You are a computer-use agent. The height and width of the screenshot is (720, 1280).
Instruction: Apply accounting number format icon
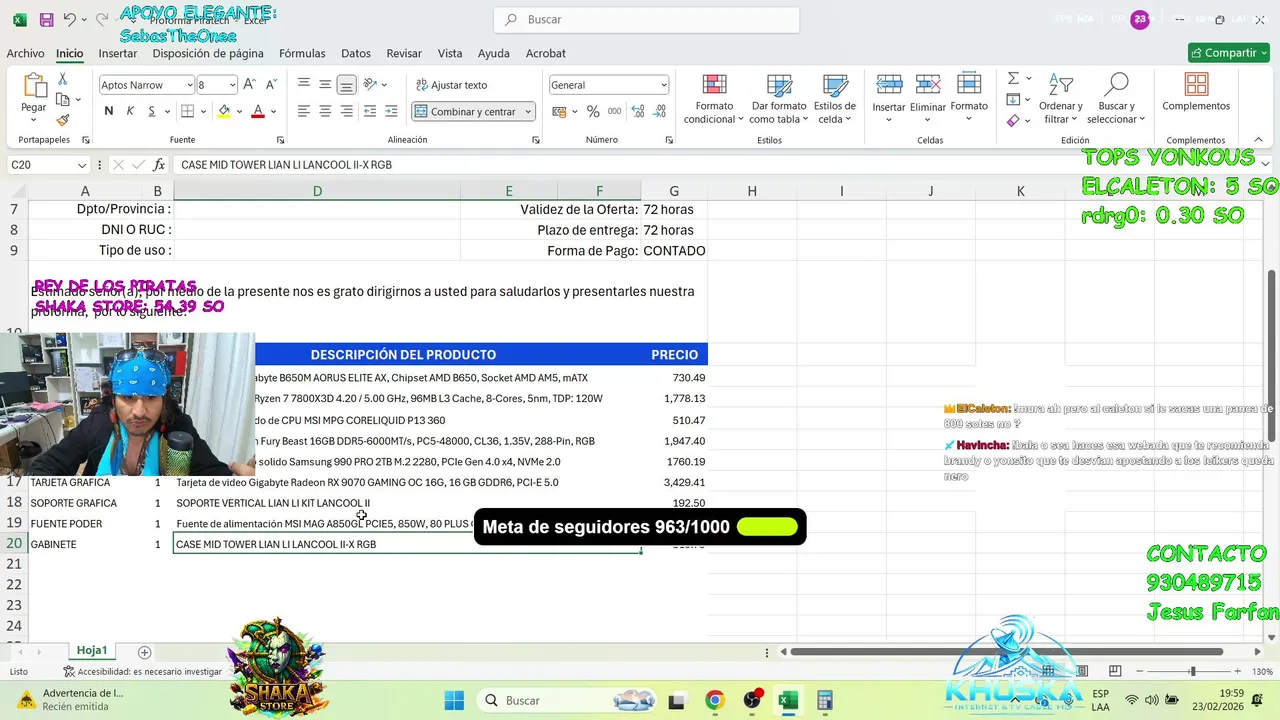[560, 111]
